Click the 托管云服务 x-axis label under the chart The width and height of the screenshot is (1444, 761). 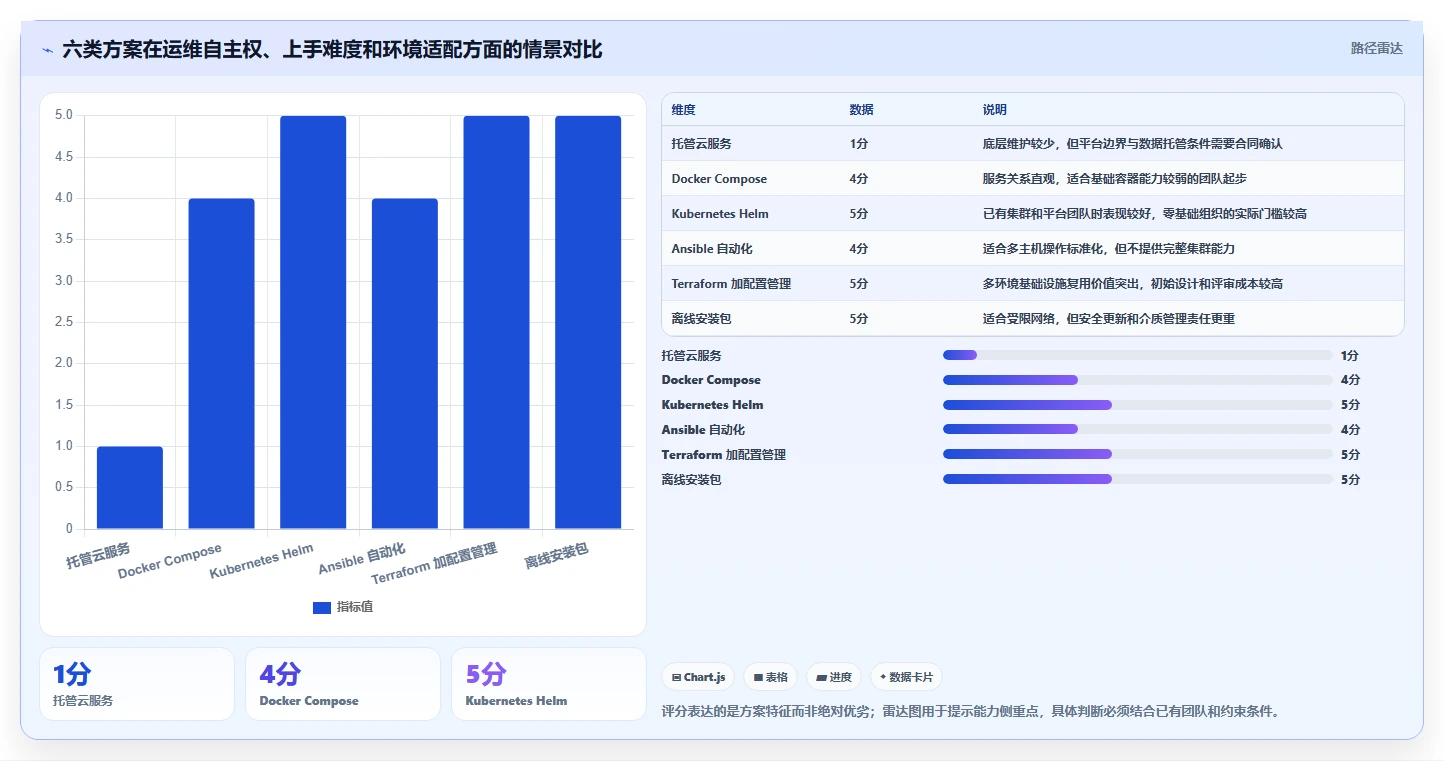(98, 556)
